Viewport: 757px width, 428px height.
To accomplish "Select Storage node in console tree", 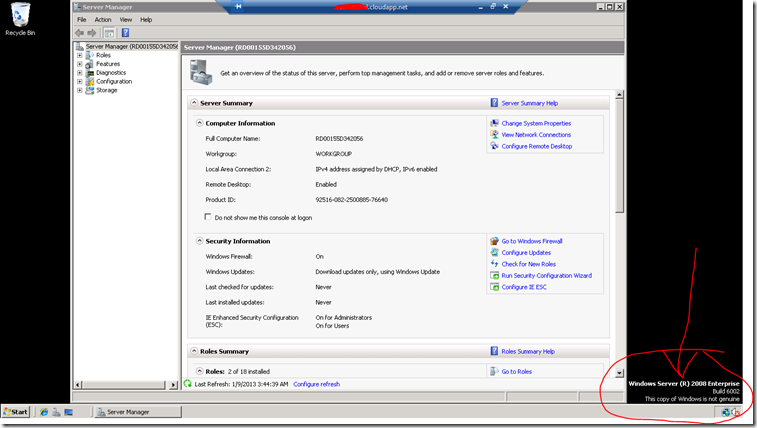I will point(106,90).
